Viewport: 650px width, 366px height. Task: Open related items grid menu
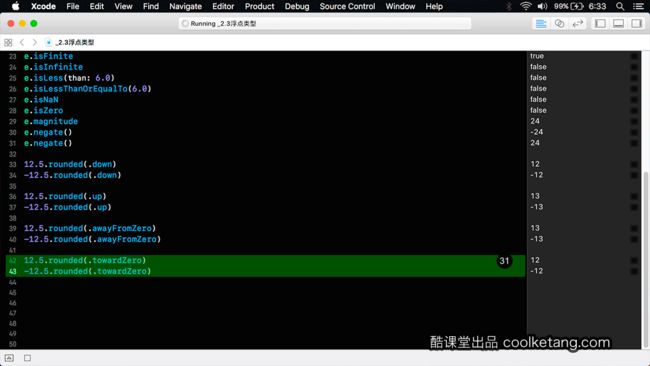click(8, 42)
